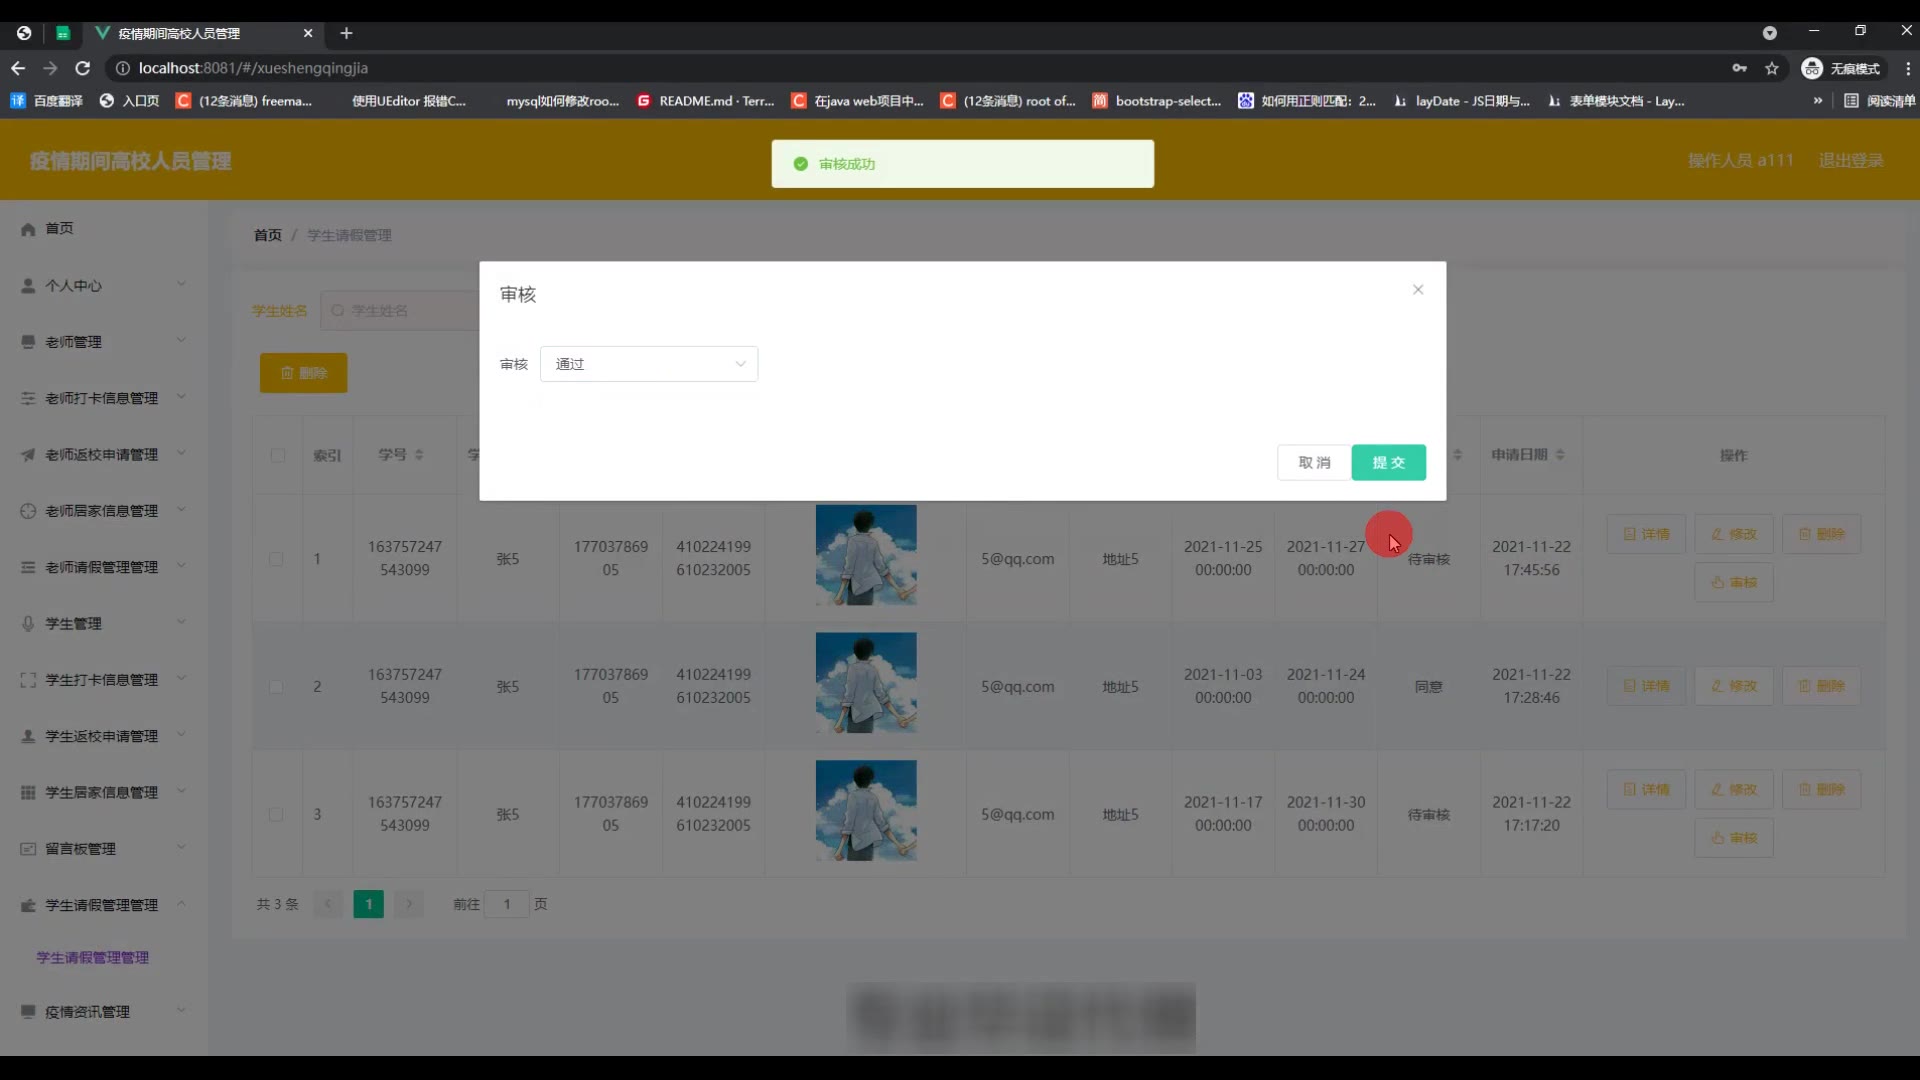This screenshot has height=1080, width=1920.
Task: Click the 首页 home icon in sidebar
Action: pyautogui.click(x=28, y=229)
